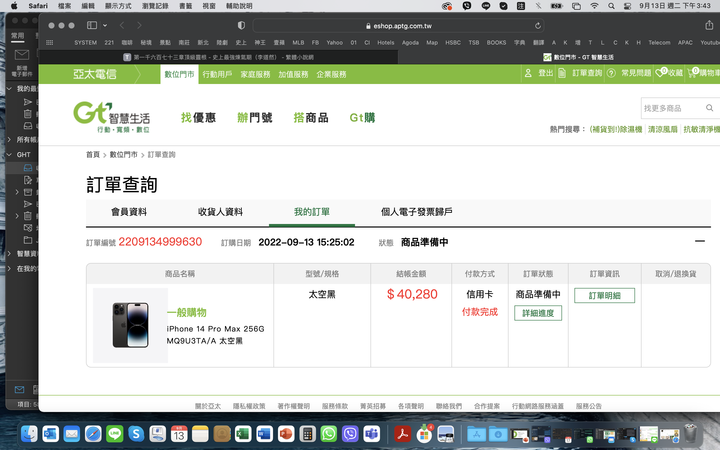720x450 pixels.
Task: Reload the page with the refresh icon
Action: pos(538,26)
